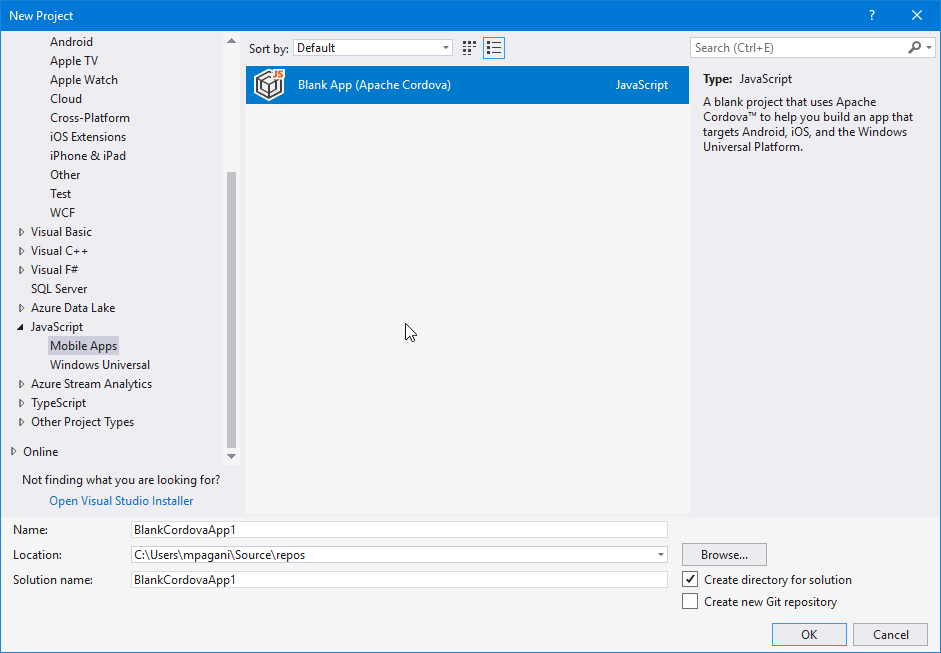Close the New Project dialog
This screenshot has width=941, height=653.
click(917, 16)
